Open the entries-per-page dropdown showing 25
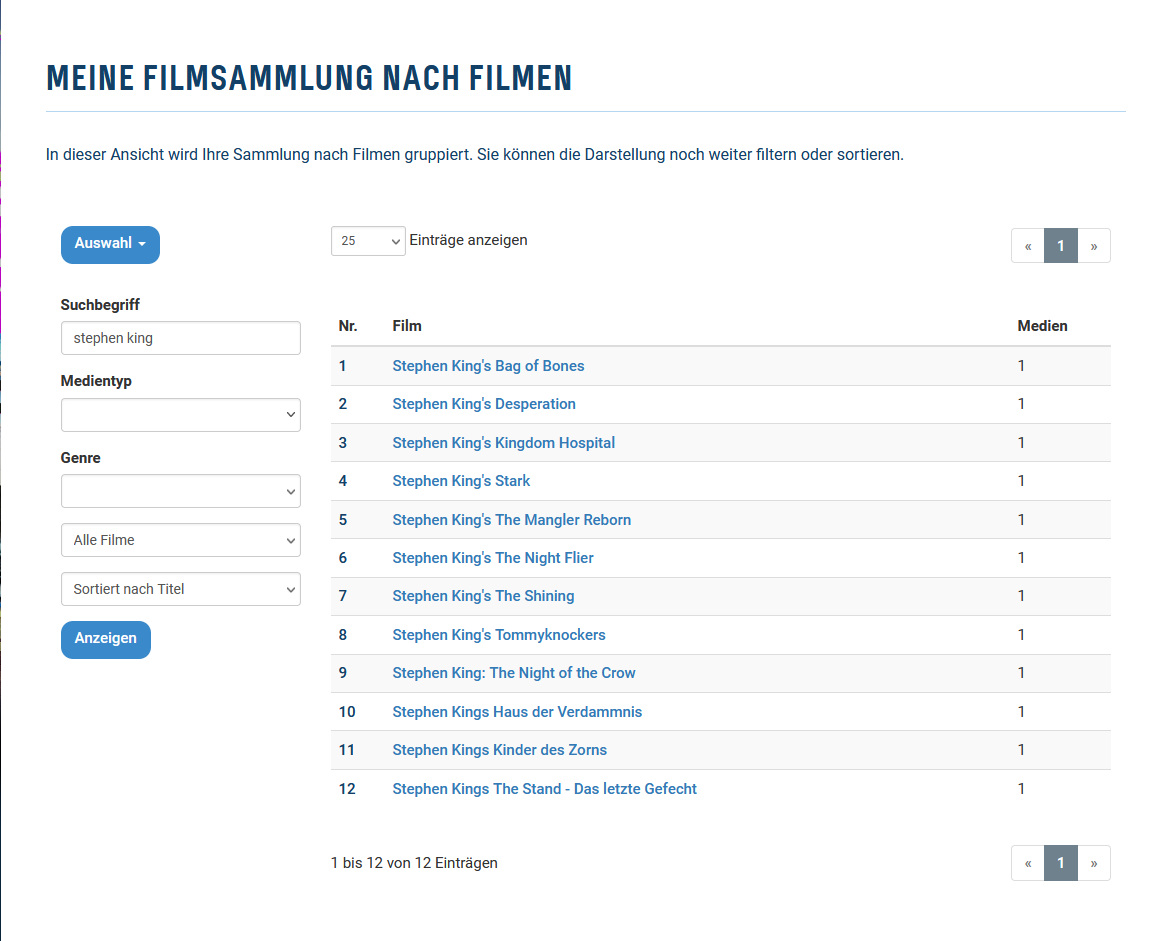1171x941 pixels. [x=368, y=240]
